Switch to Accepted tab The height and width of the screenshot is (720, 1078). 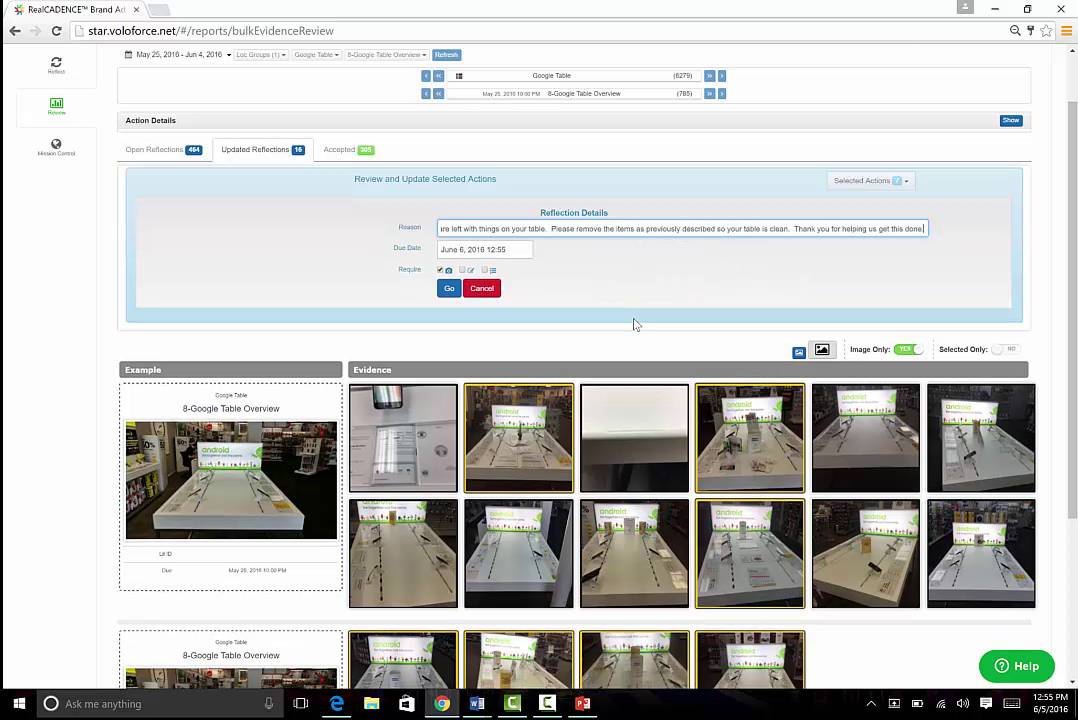click(349, 149)
